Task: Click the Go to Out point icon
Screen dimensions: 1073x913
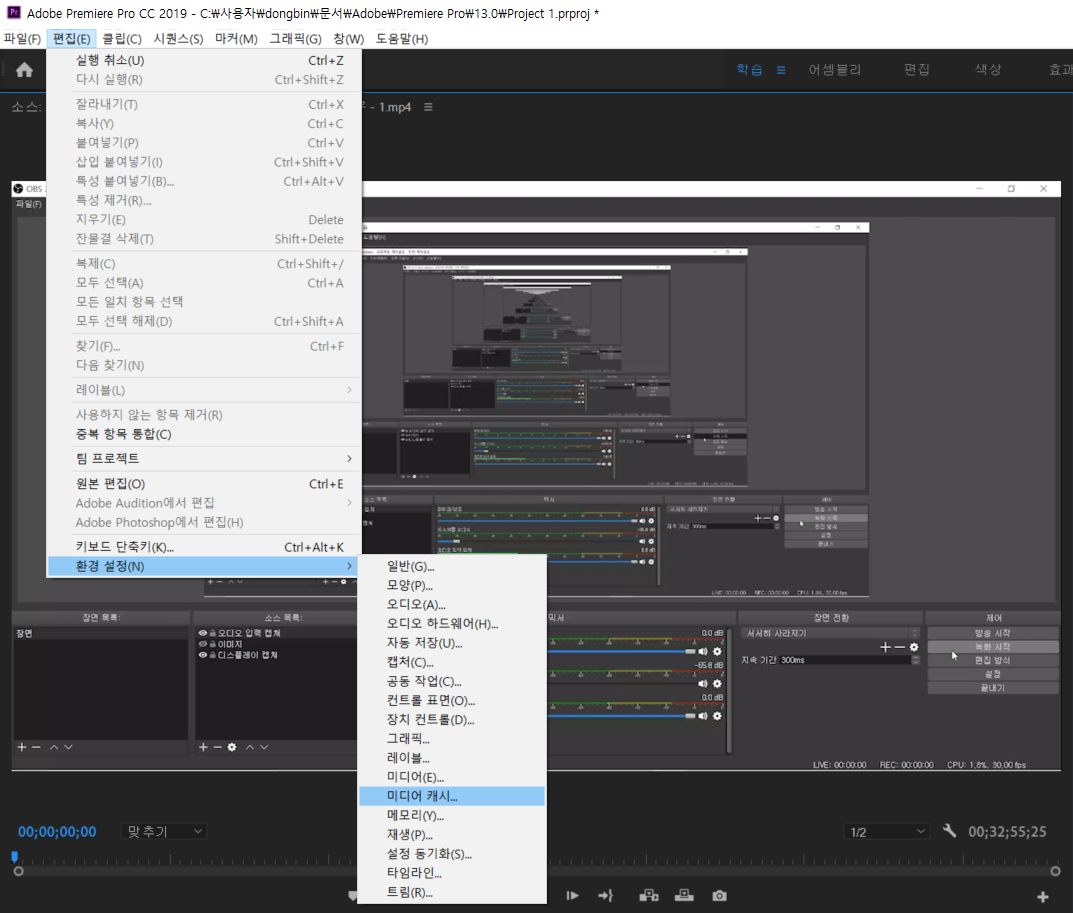Action: [606, 895]
